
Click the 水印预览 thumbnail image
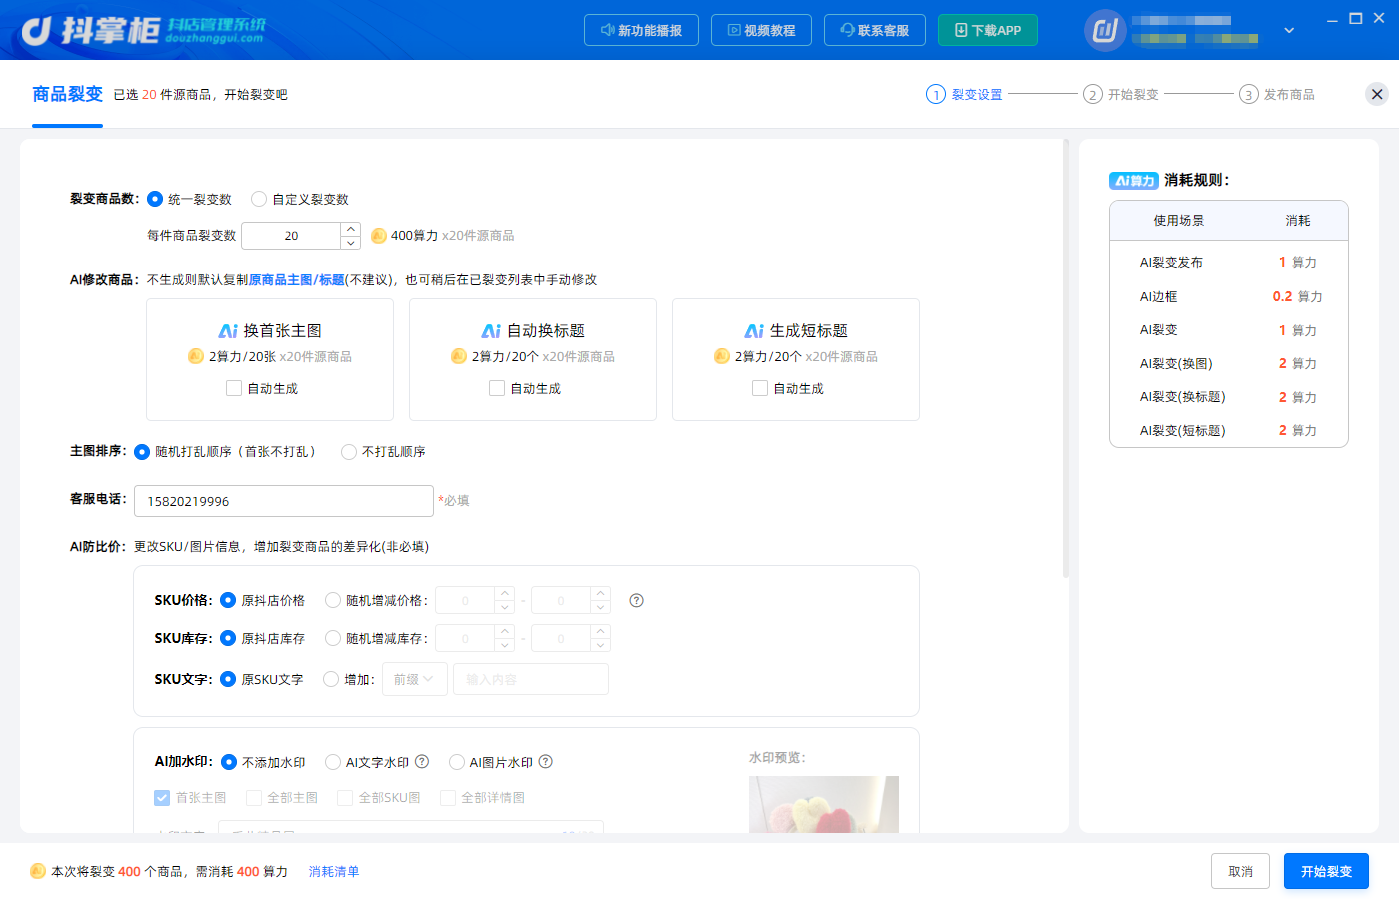click(824, 804)
